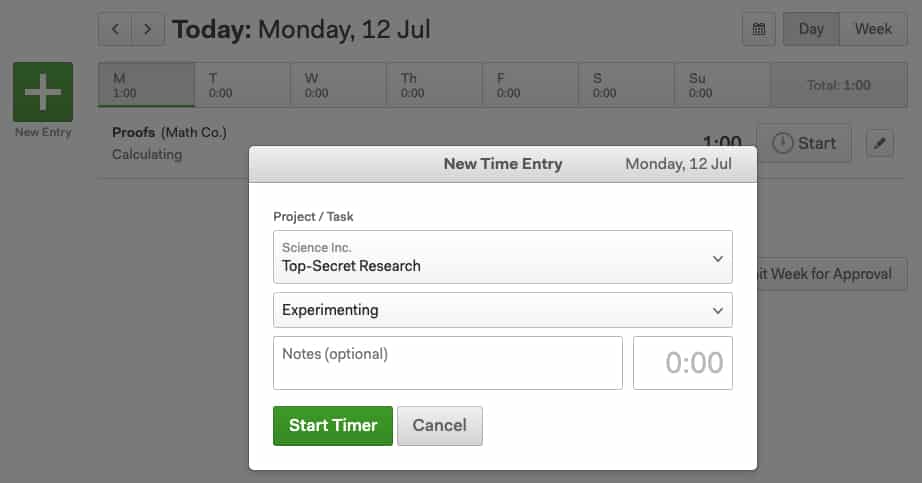
Task: Expand project list using the chevron arrow
Action: click(x=717, y=258)
